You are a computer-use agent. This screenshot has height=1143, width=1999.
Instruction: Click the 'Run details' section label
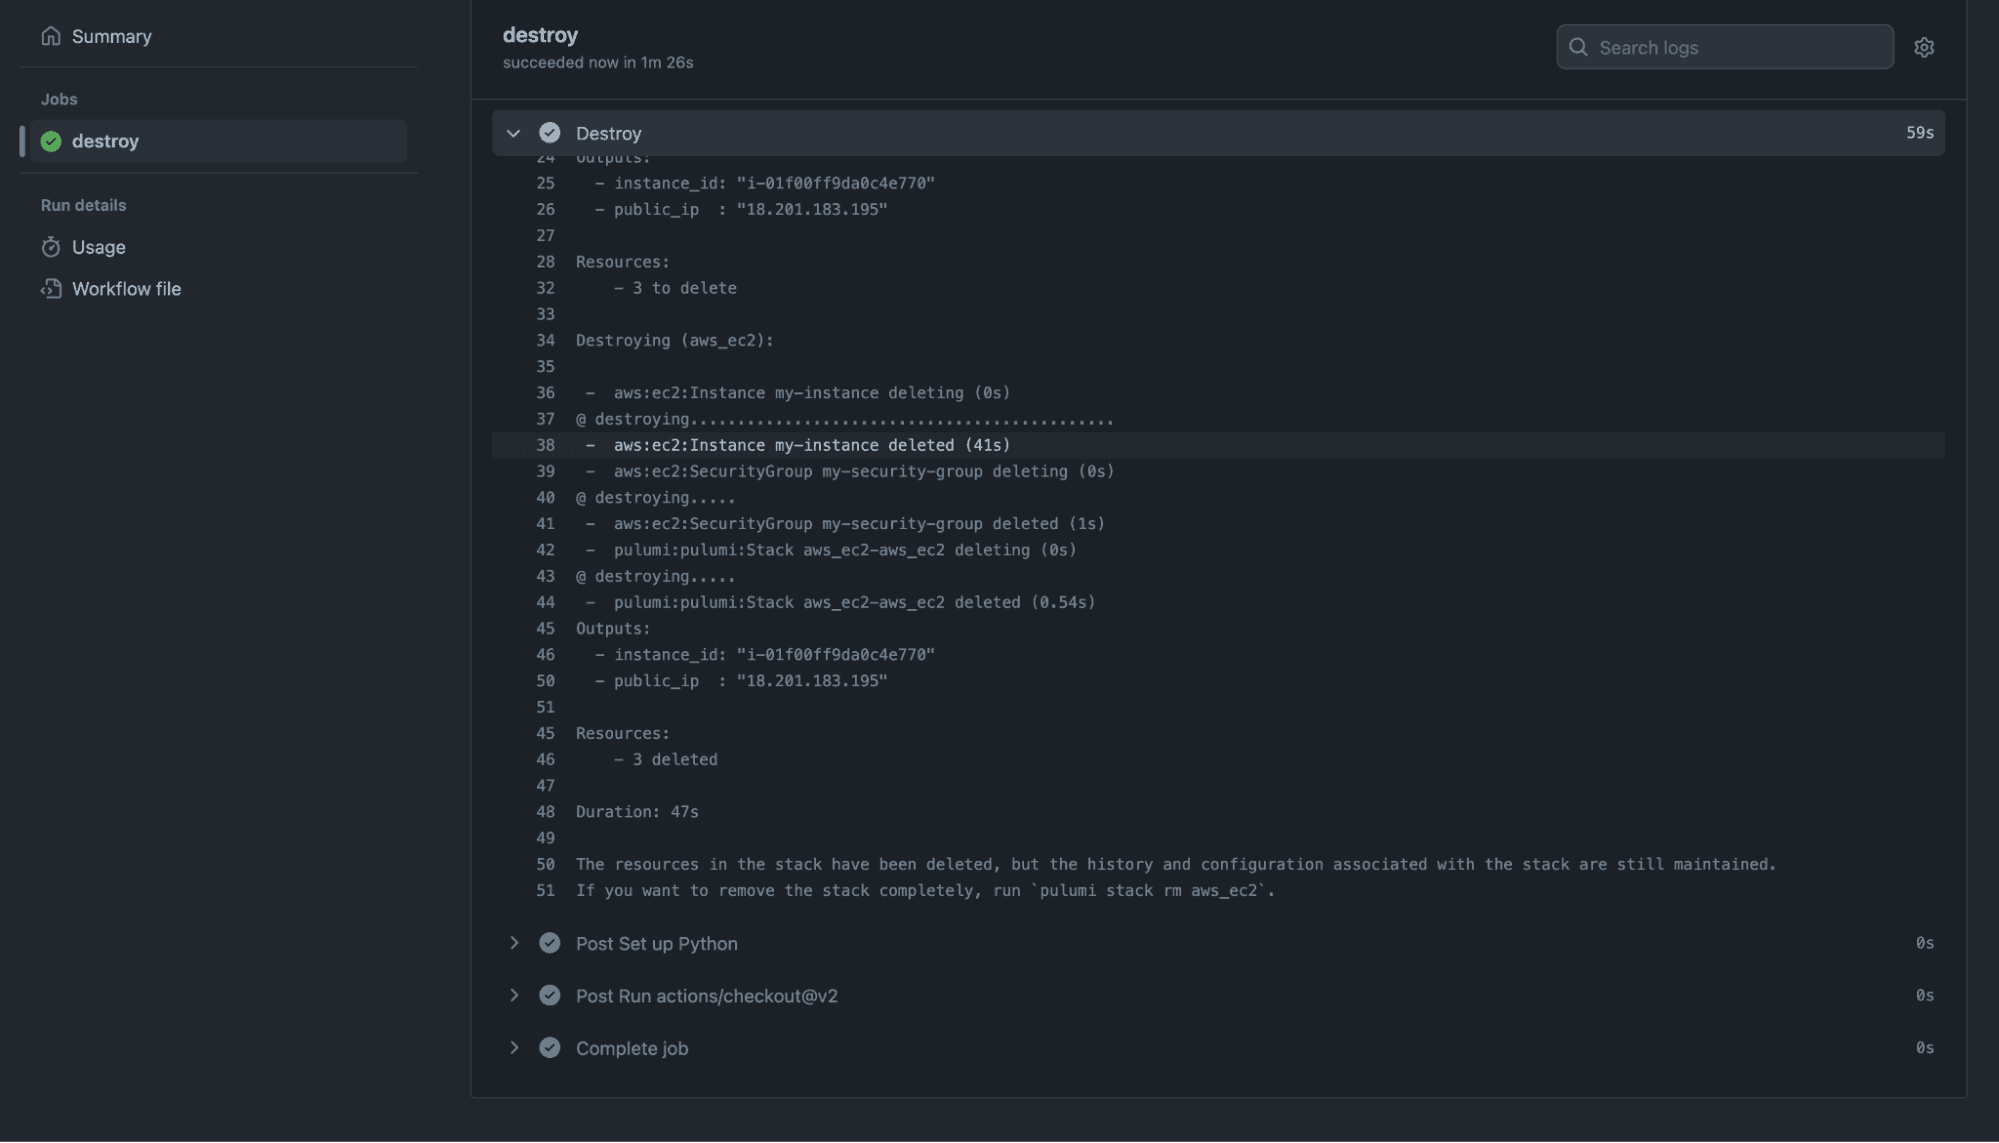(83, 205)
